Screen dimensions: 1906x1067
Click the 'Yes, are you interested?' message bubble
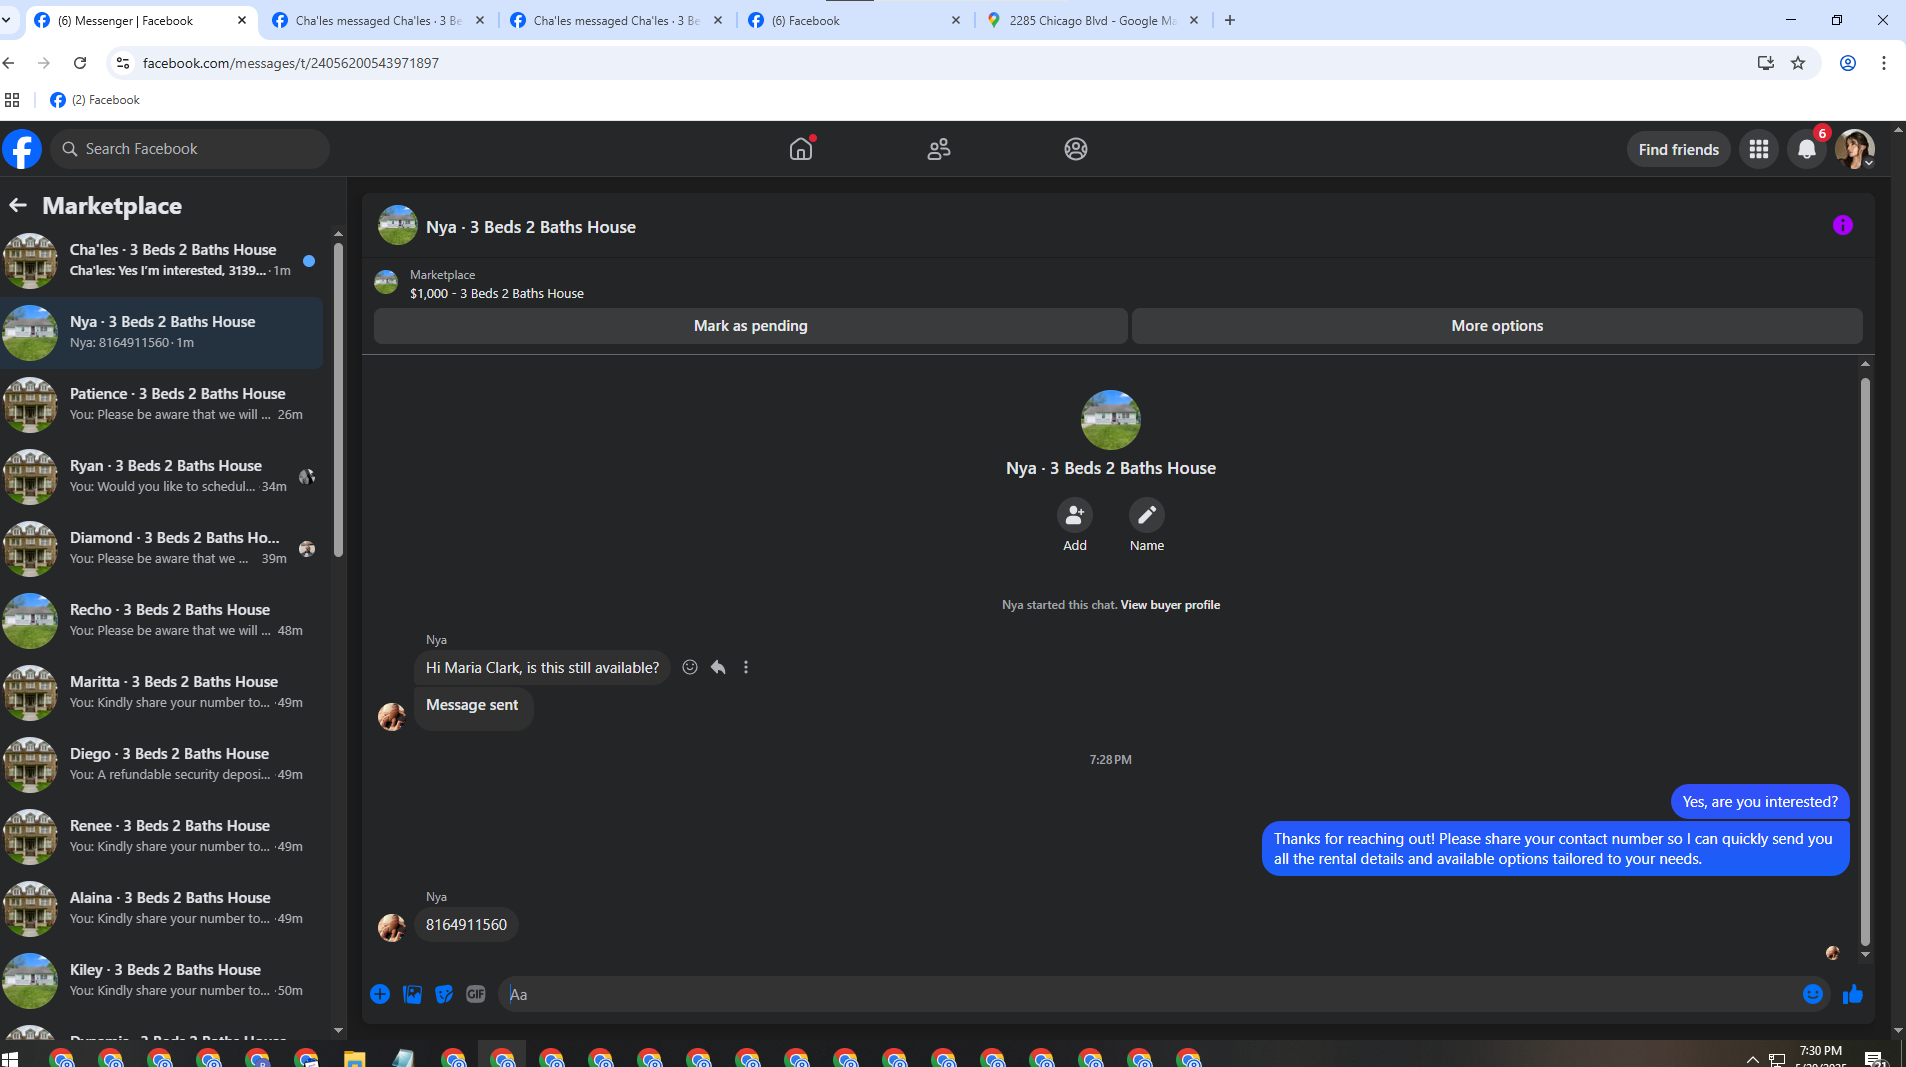click(x=1760, y=802)
